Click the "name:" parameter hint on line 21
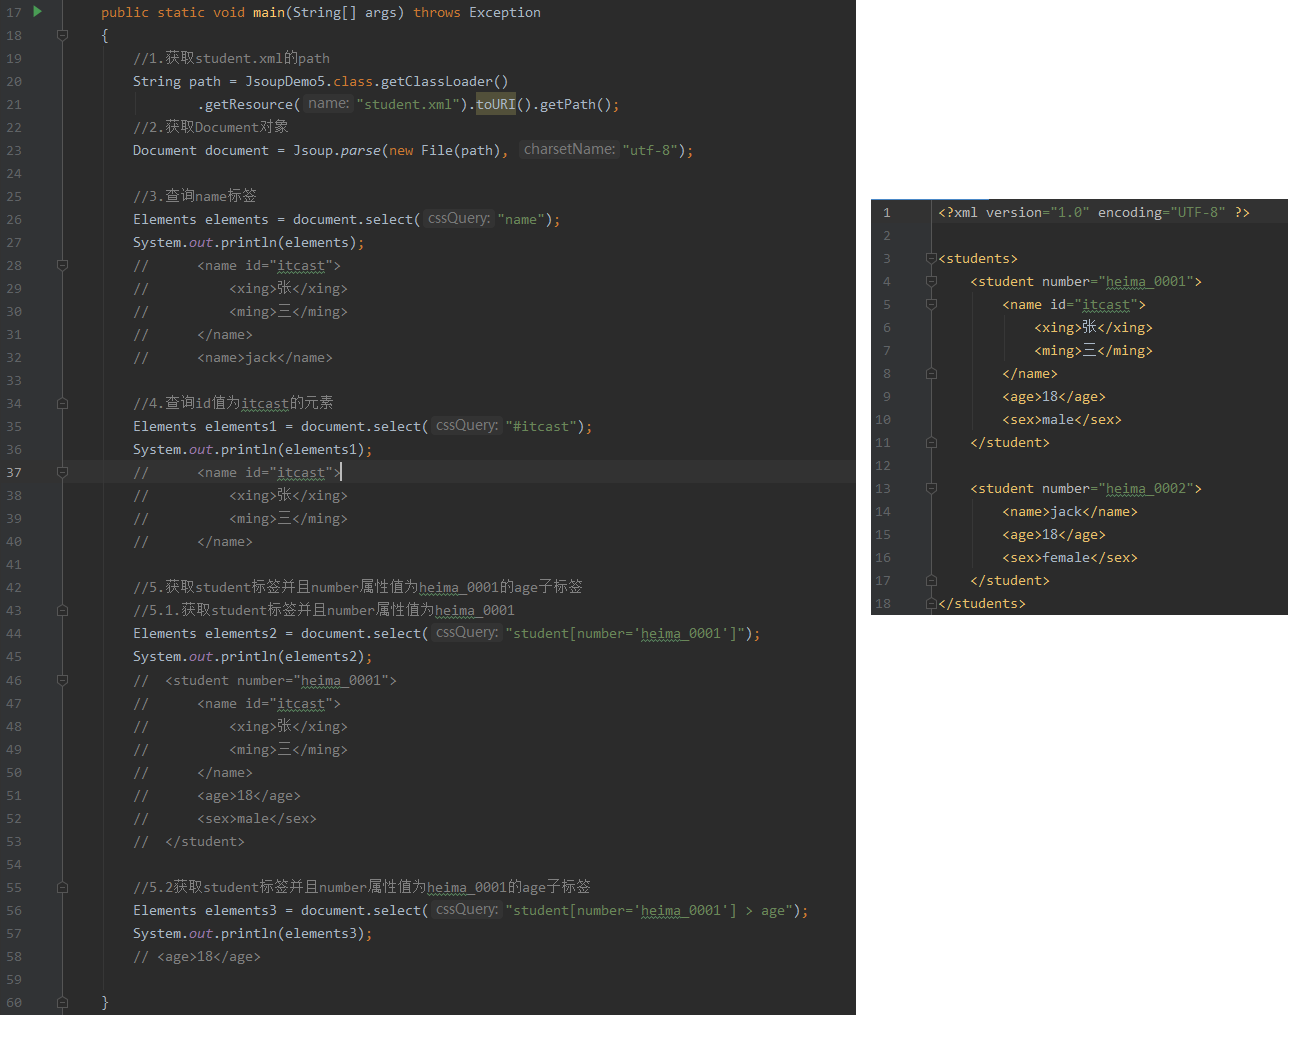 329,104
